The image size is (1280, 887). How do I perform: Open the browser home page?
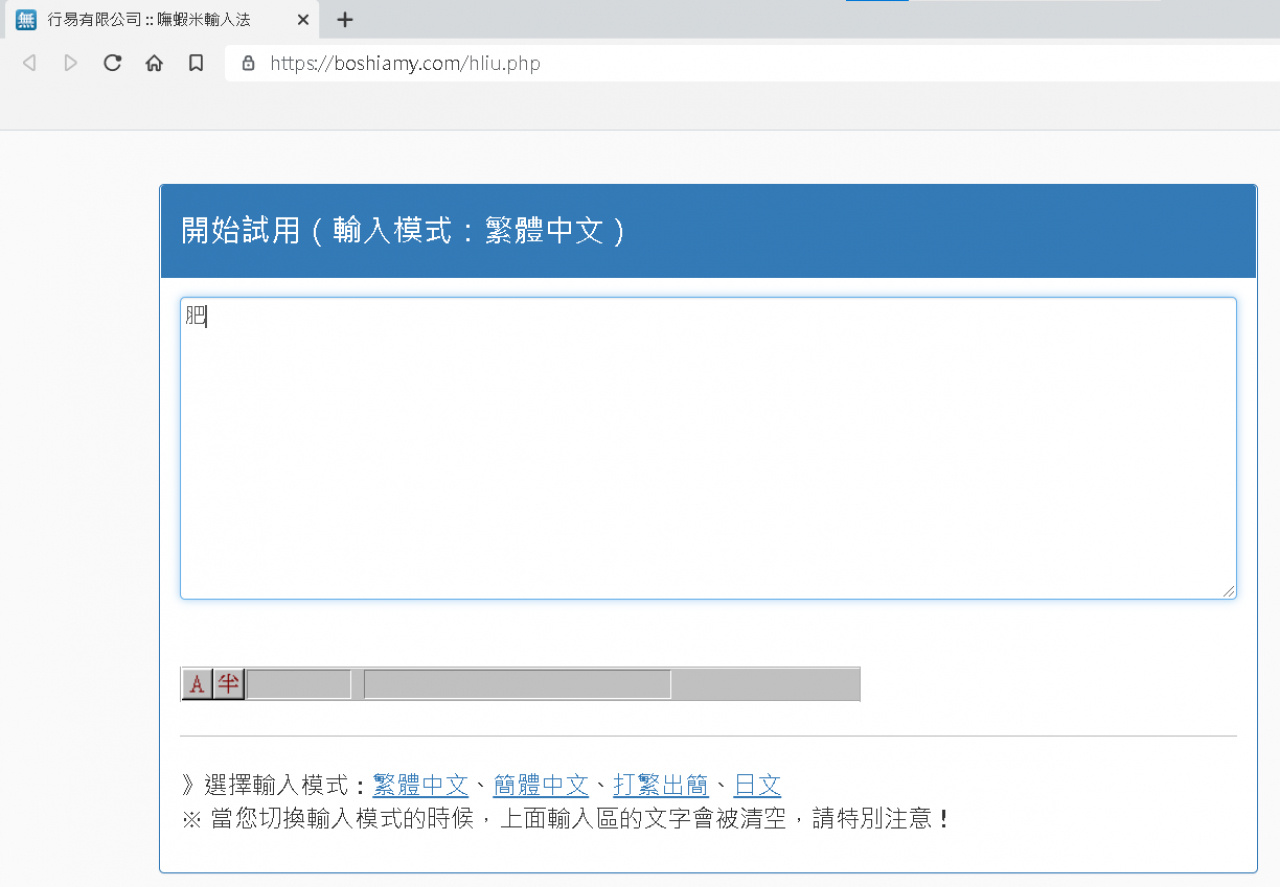coord(154,62)
